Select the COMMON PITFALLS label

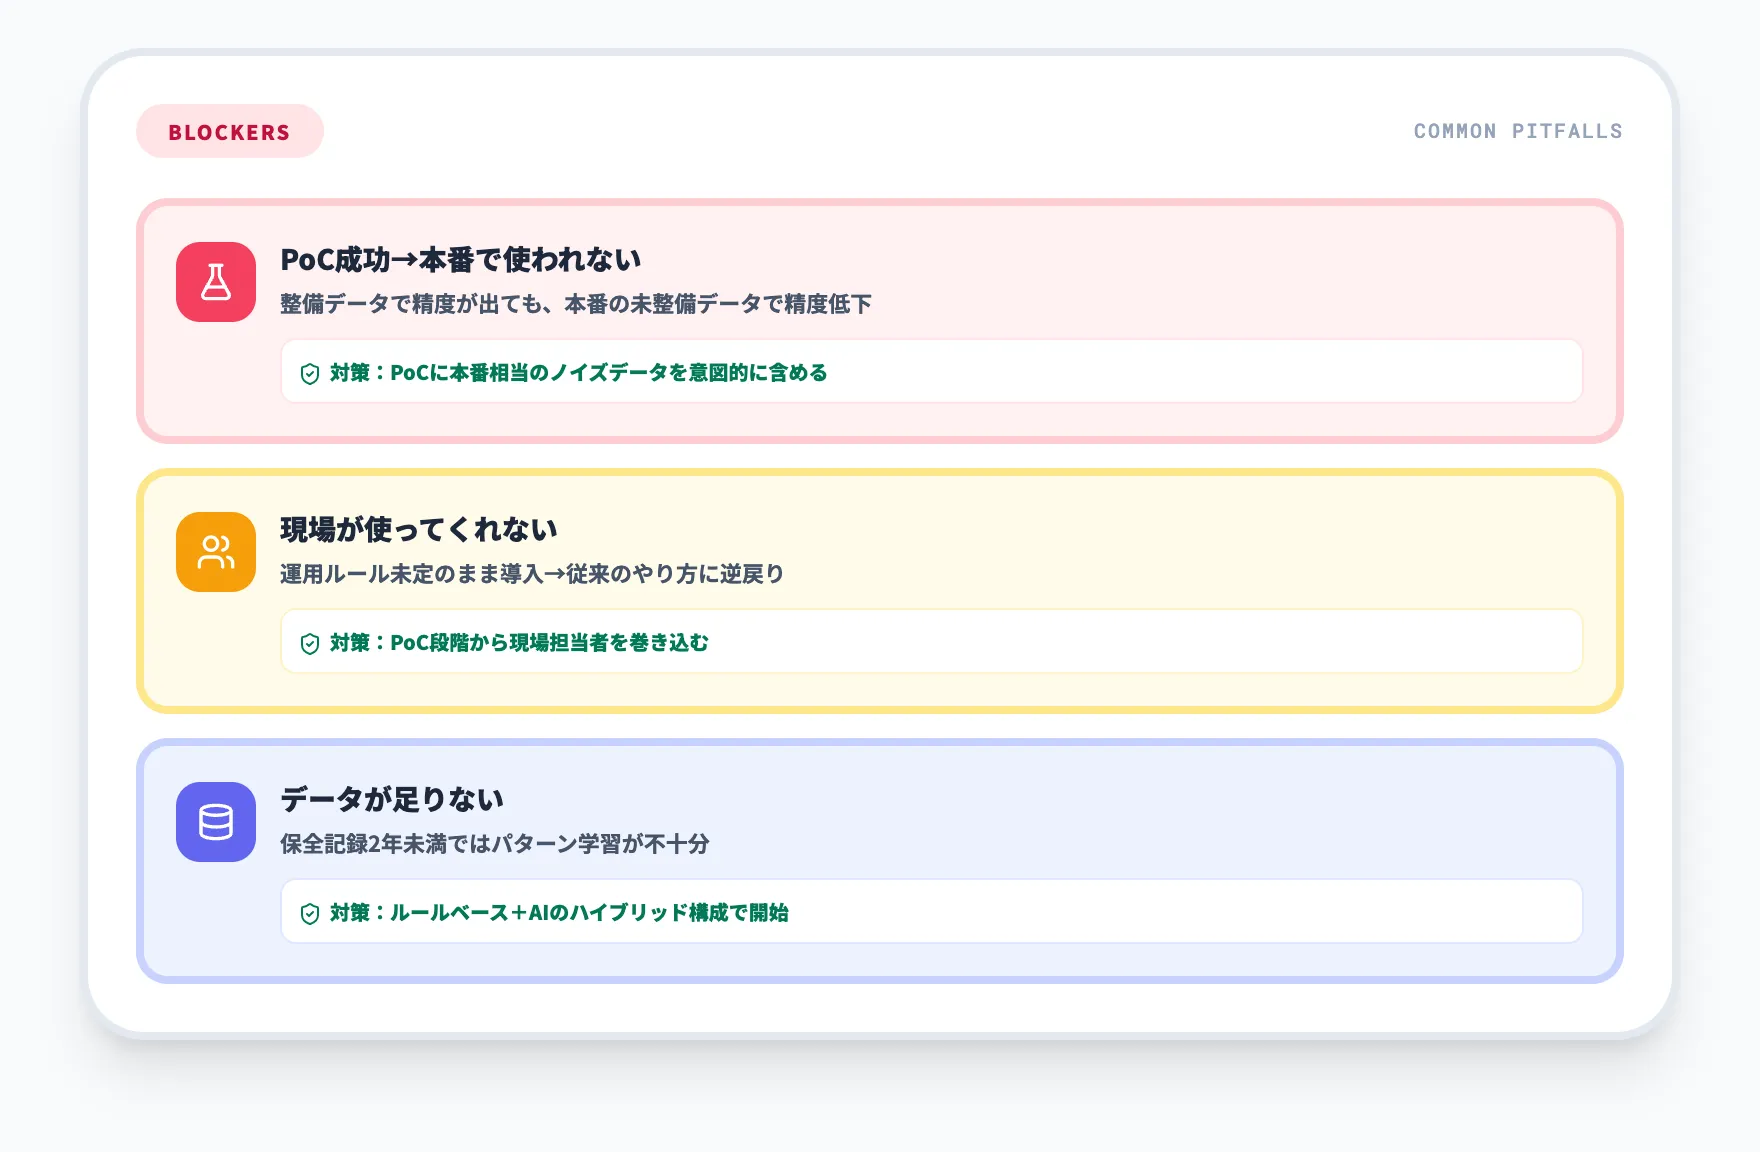tap(1518, 130)
